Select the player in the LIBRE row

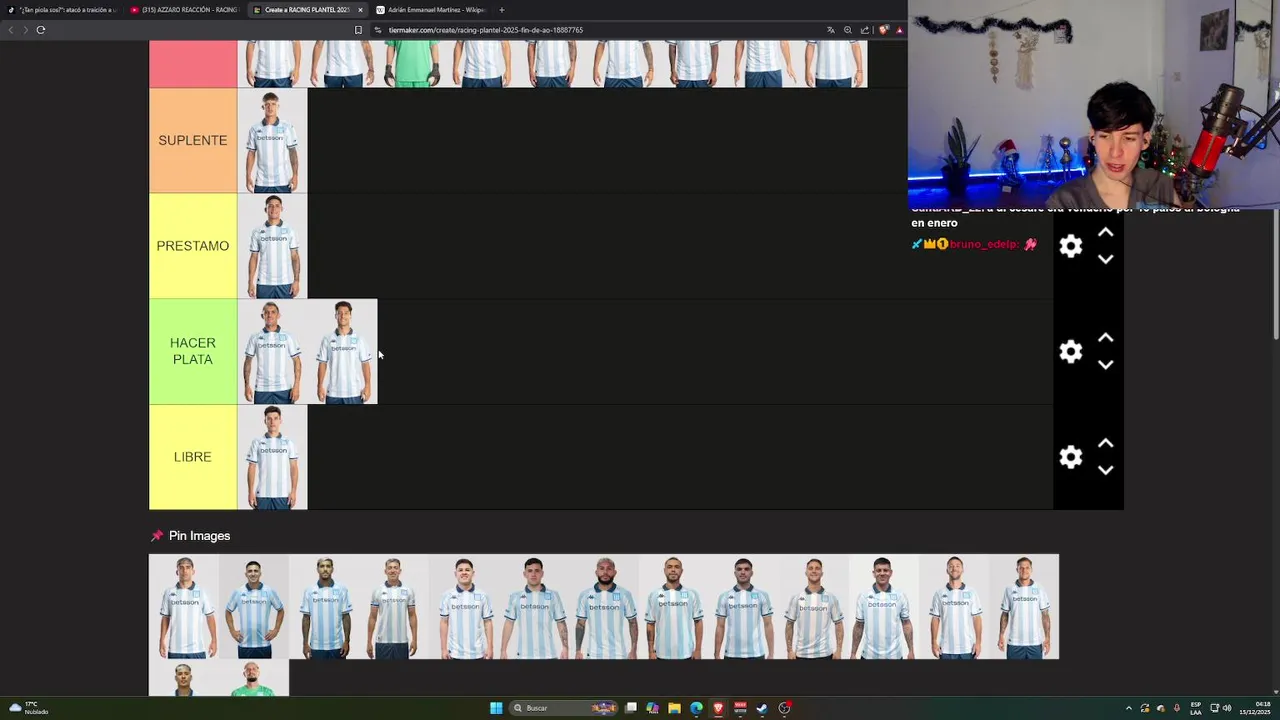click(272, 457)
